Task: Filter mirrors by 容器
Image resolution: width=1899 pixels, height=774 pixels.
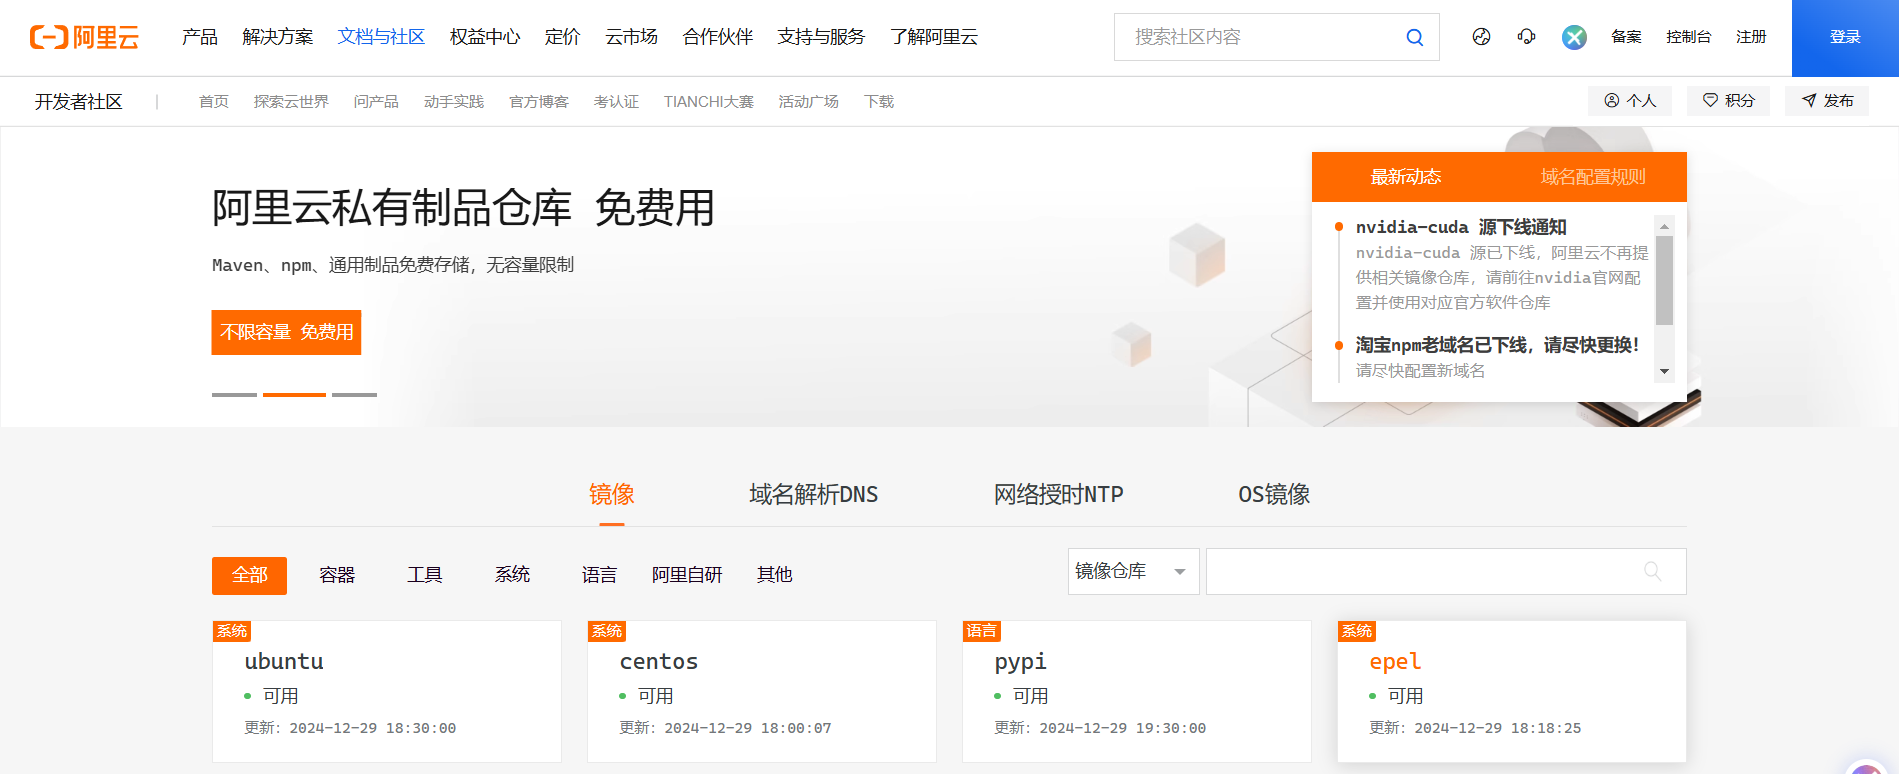Action: click(337, 575)
